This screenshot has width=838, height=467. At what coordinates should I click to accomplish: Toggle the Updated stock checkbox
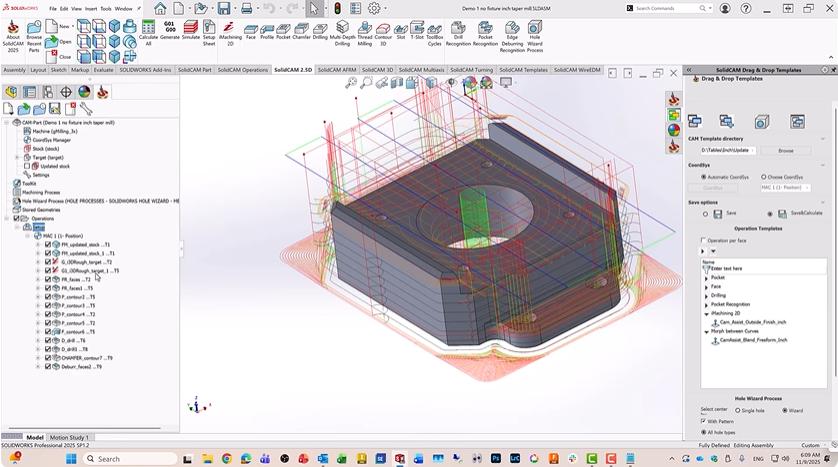pyautogui.click(x=27, y=166)
